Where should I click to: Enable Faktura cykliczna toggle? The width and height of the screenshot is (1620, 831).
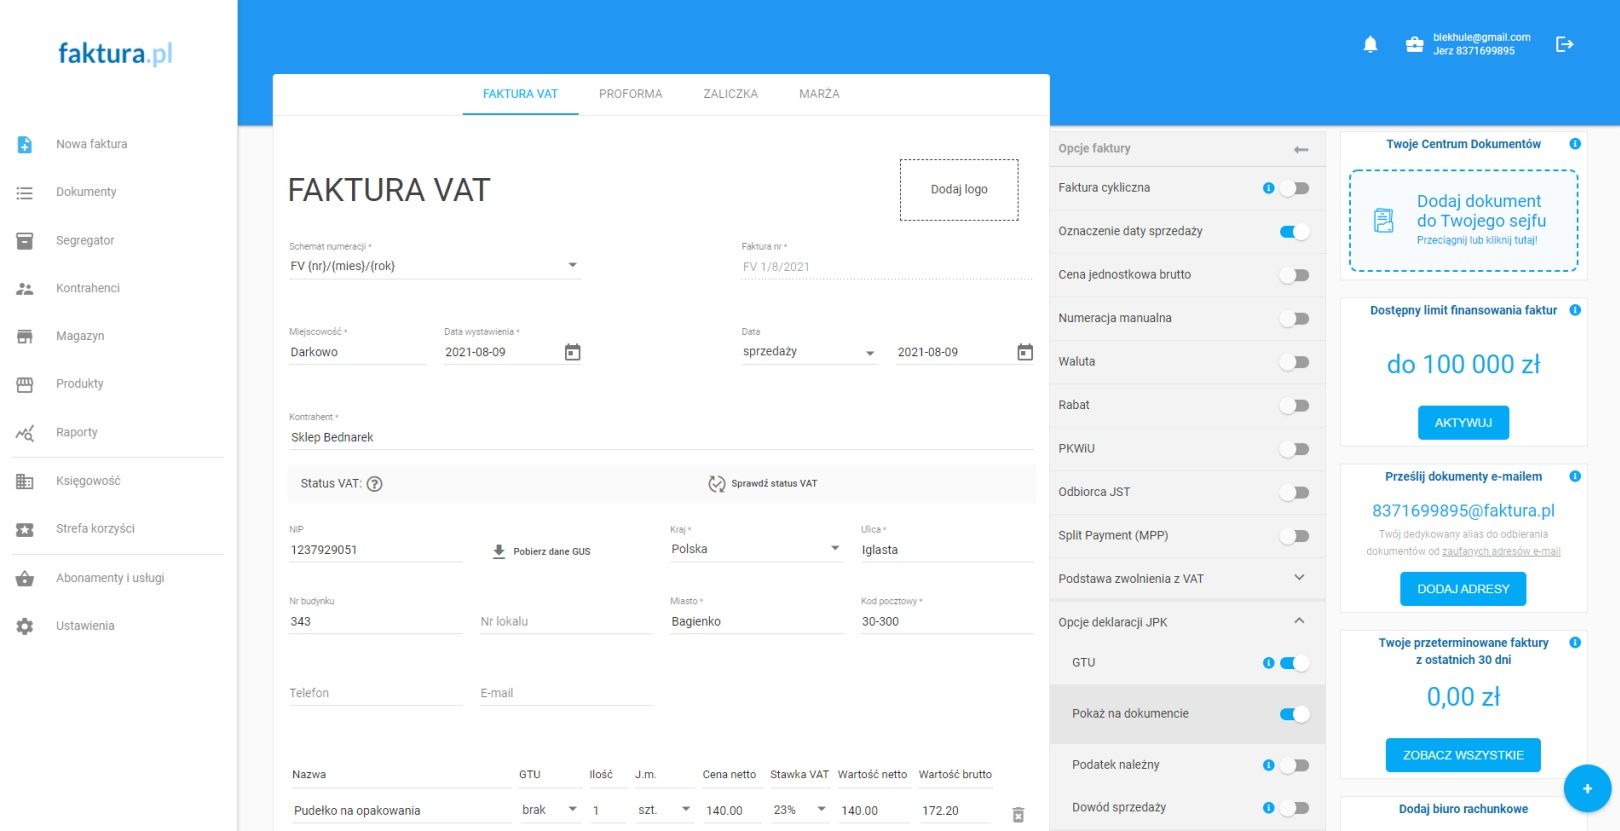[1295, 189]
